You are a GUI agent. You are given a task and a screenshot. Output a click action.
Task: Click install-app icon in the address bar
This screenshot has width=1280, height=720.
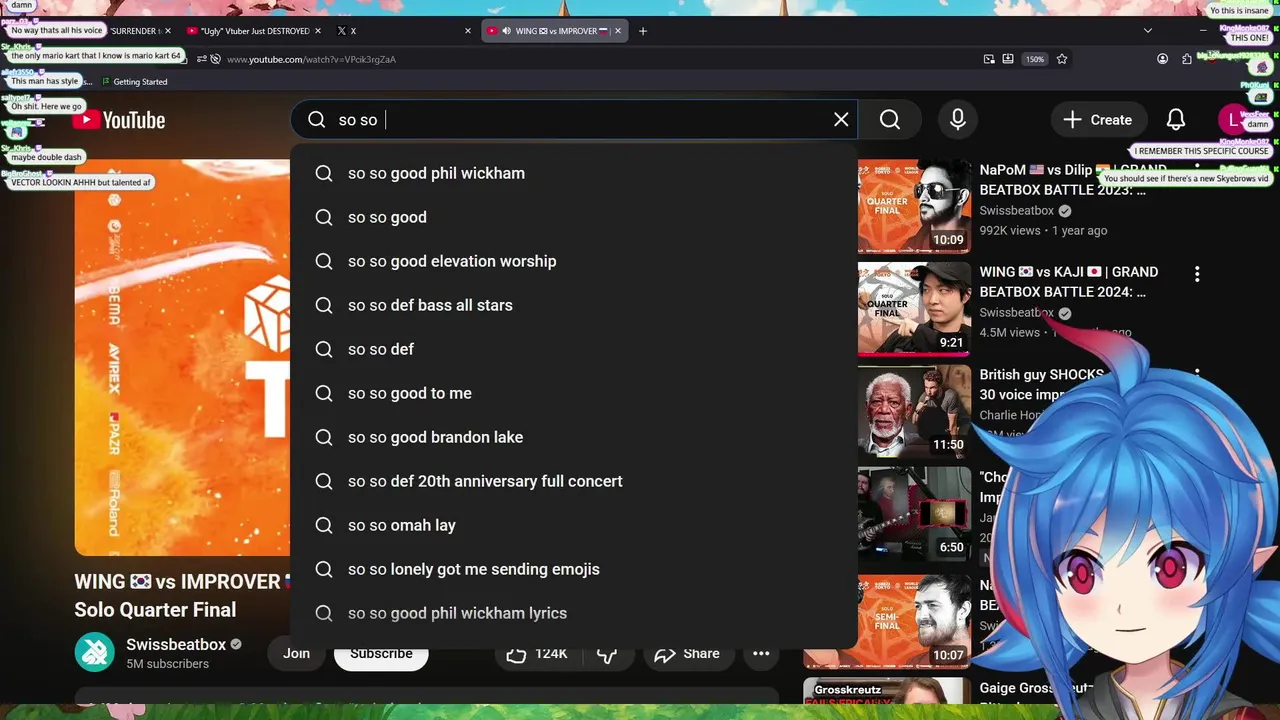click(x=1008, y=59)
